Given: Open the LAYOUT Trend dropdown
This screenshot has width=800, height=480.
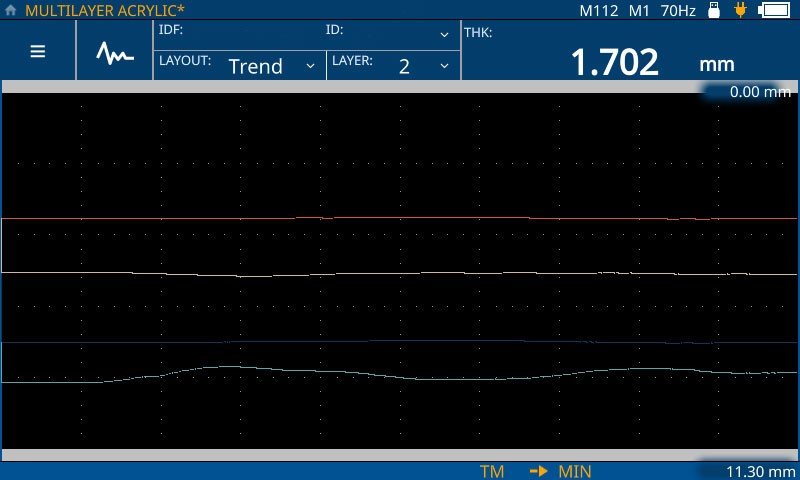Looking at the screenshot, I should 240,65.
